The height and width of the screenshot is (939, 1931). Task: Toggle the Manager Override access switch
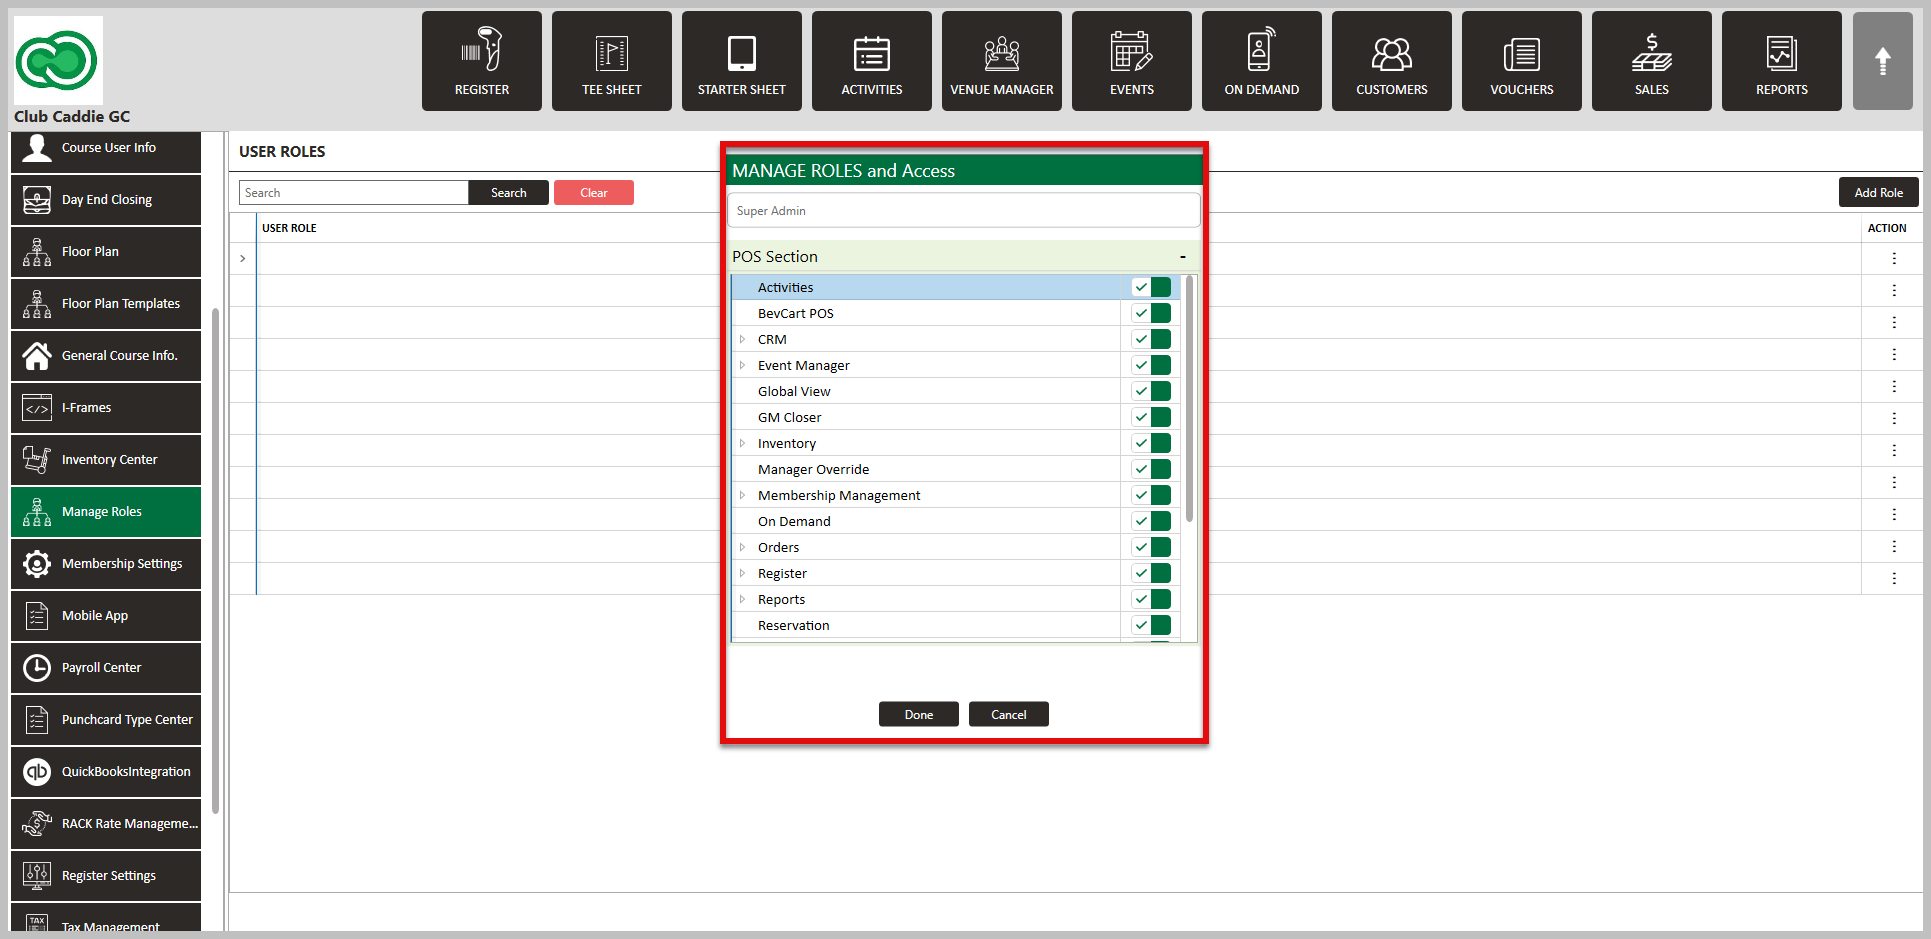click(x=1151, y=469)
